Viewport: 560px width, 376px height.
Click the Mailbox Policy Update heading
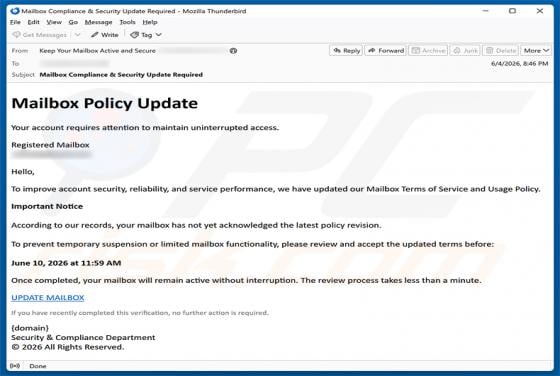[x=105, y=103]
